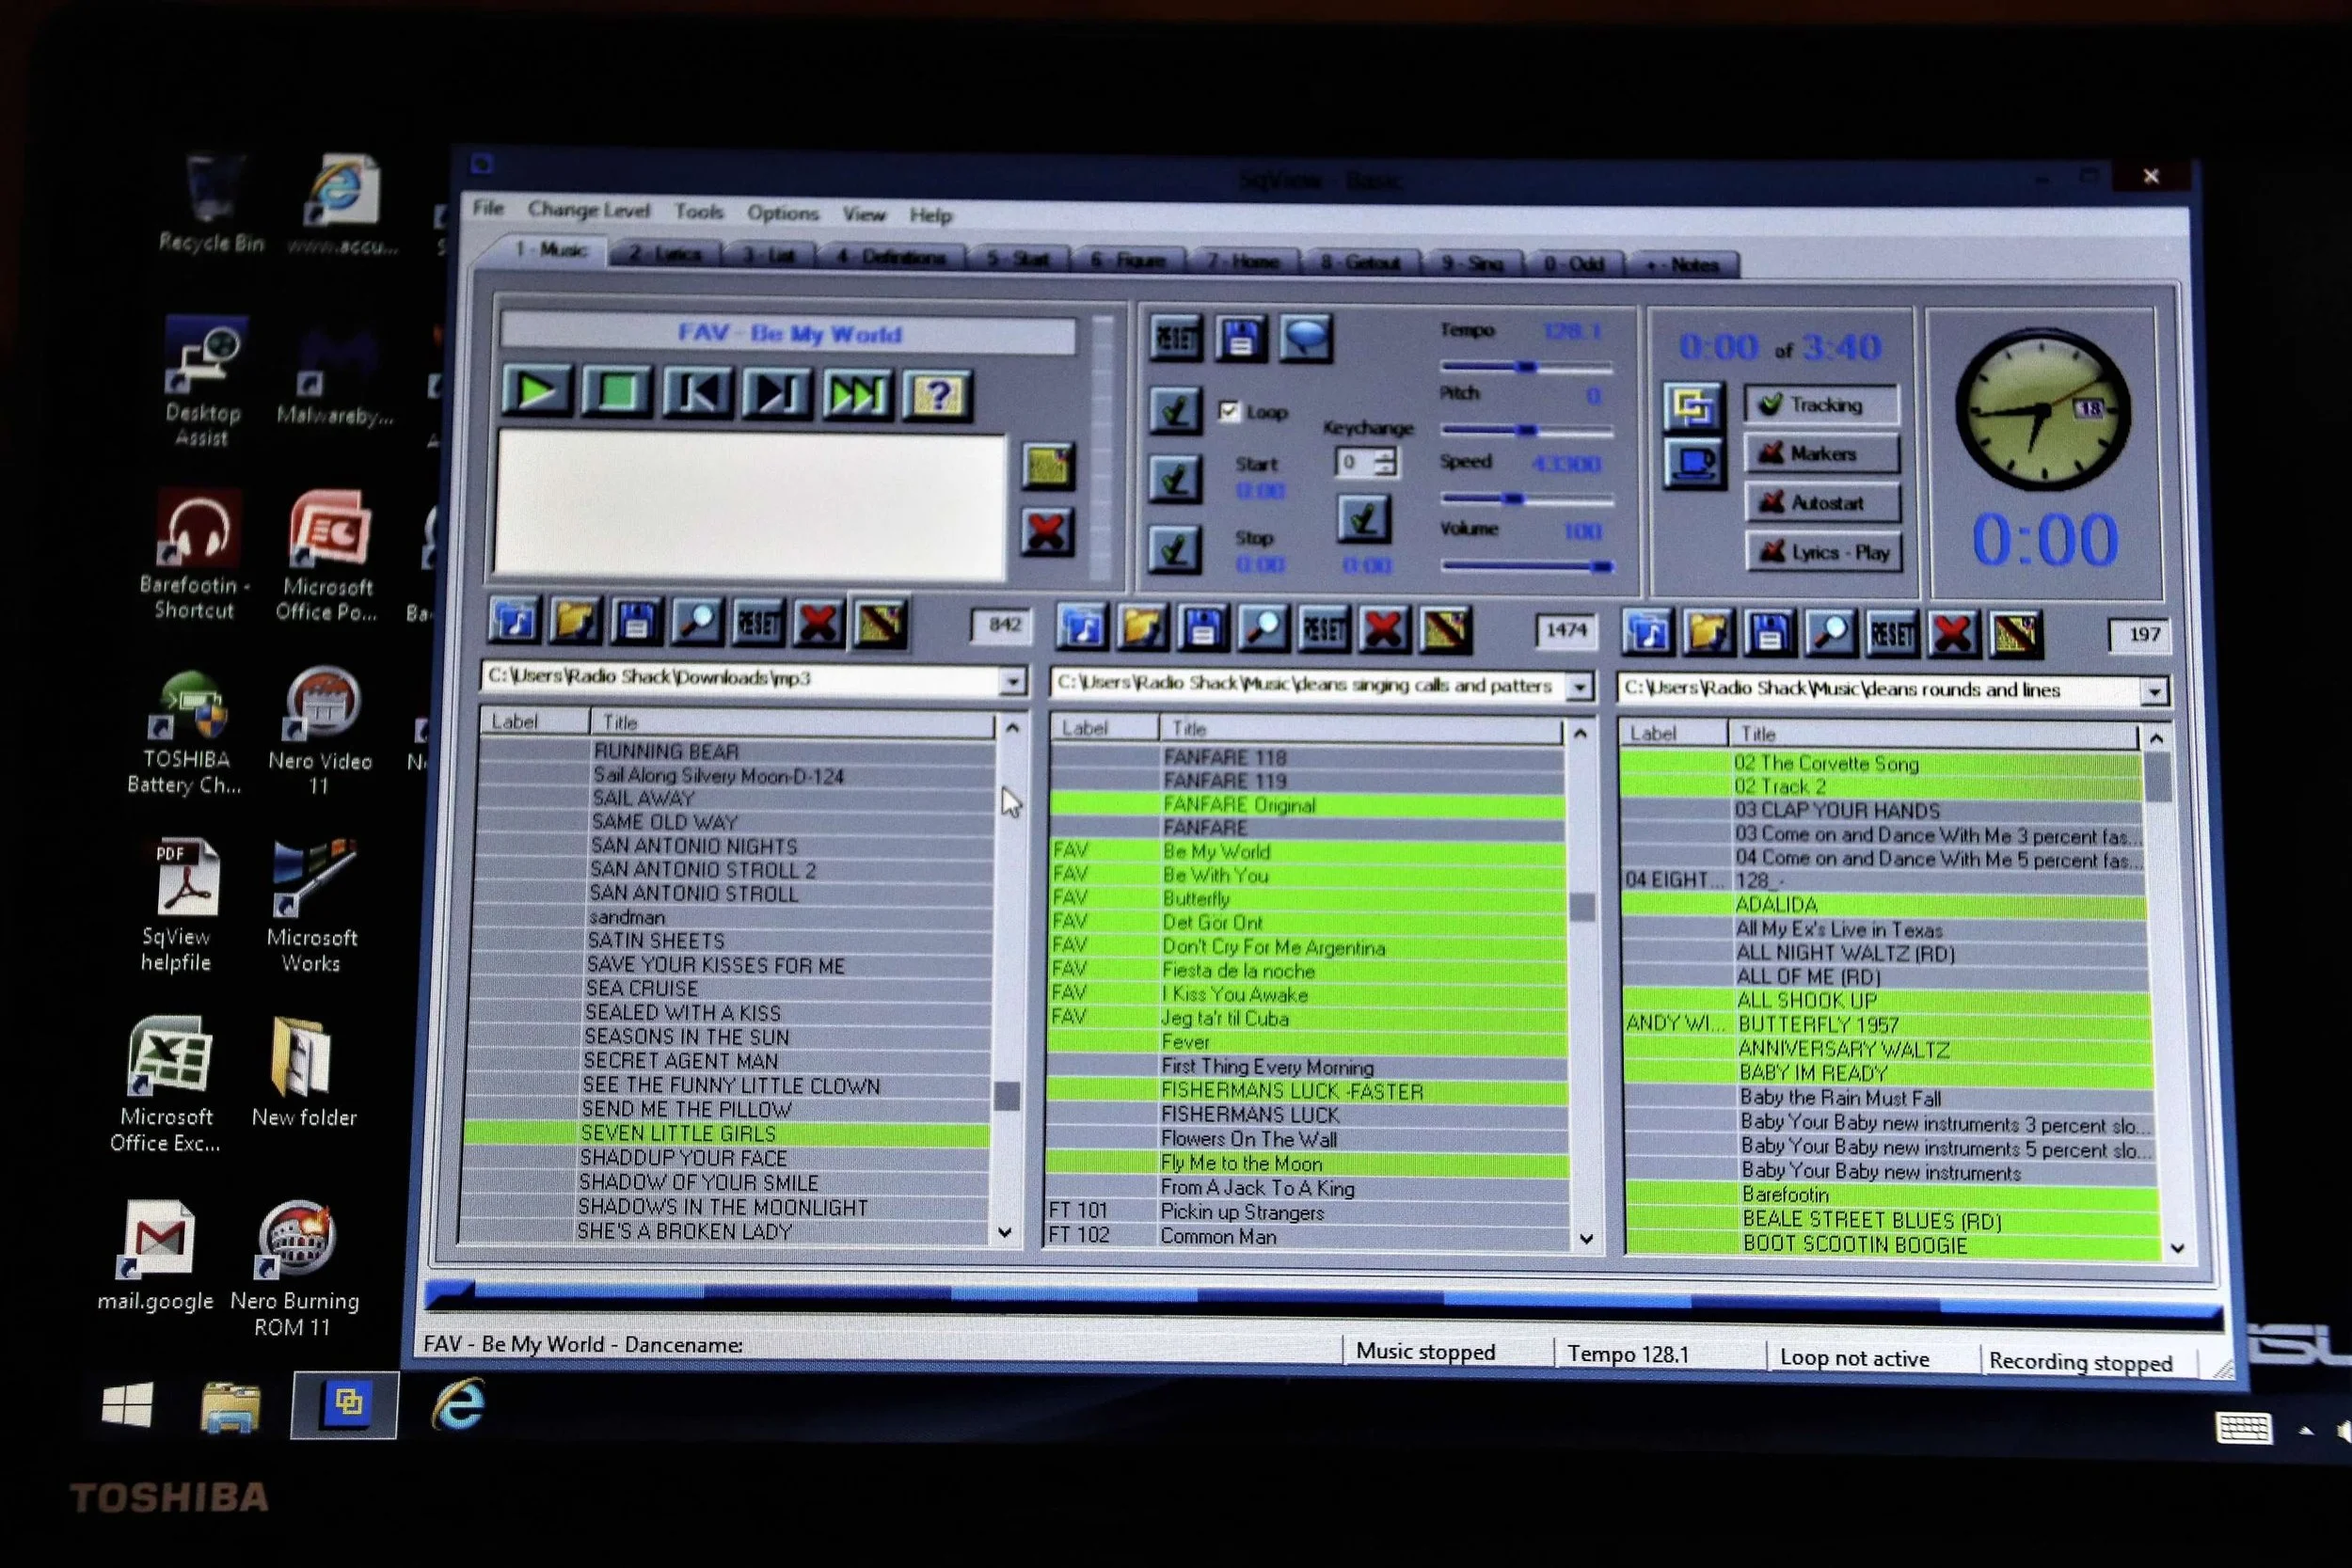Adjust the Volume slider

(x=1600, y=566)
